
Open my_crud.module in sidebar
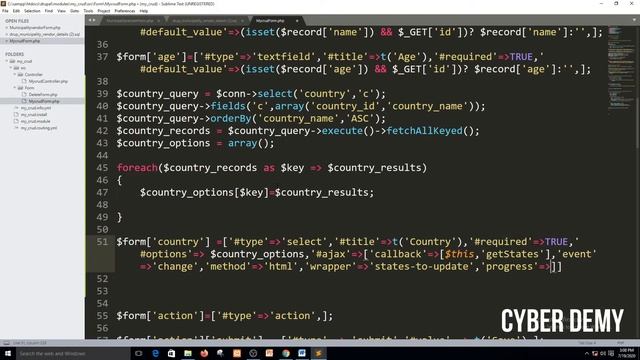[35, 121]
